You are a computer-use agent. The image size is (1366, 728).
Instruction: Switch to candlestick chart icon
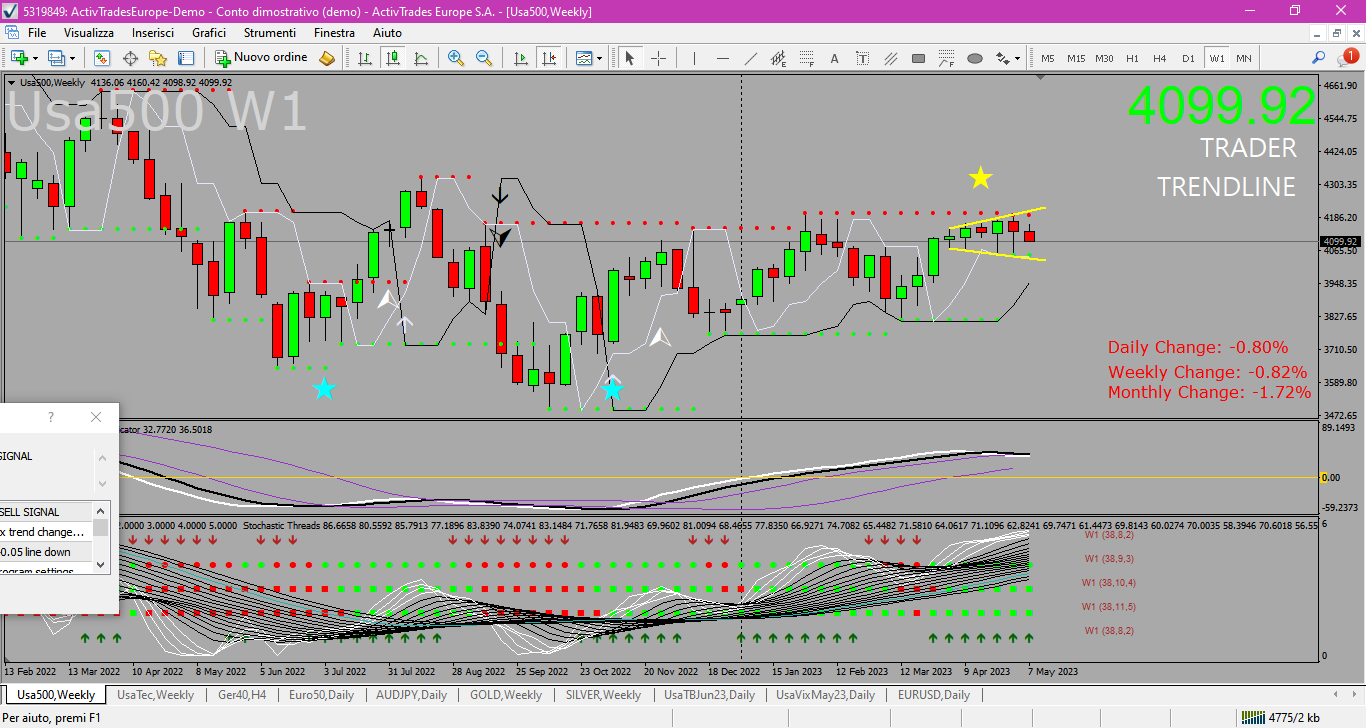pyautogui.click(x=393, y=58)
